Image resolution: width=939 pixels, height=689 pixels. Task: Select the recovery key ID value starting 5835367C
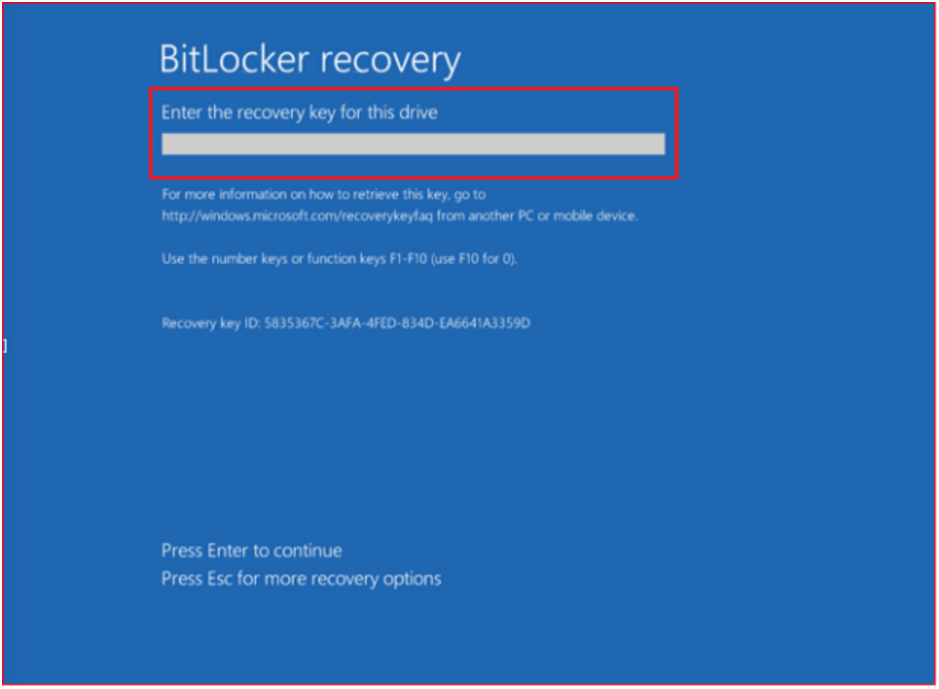tap(397, 324)
